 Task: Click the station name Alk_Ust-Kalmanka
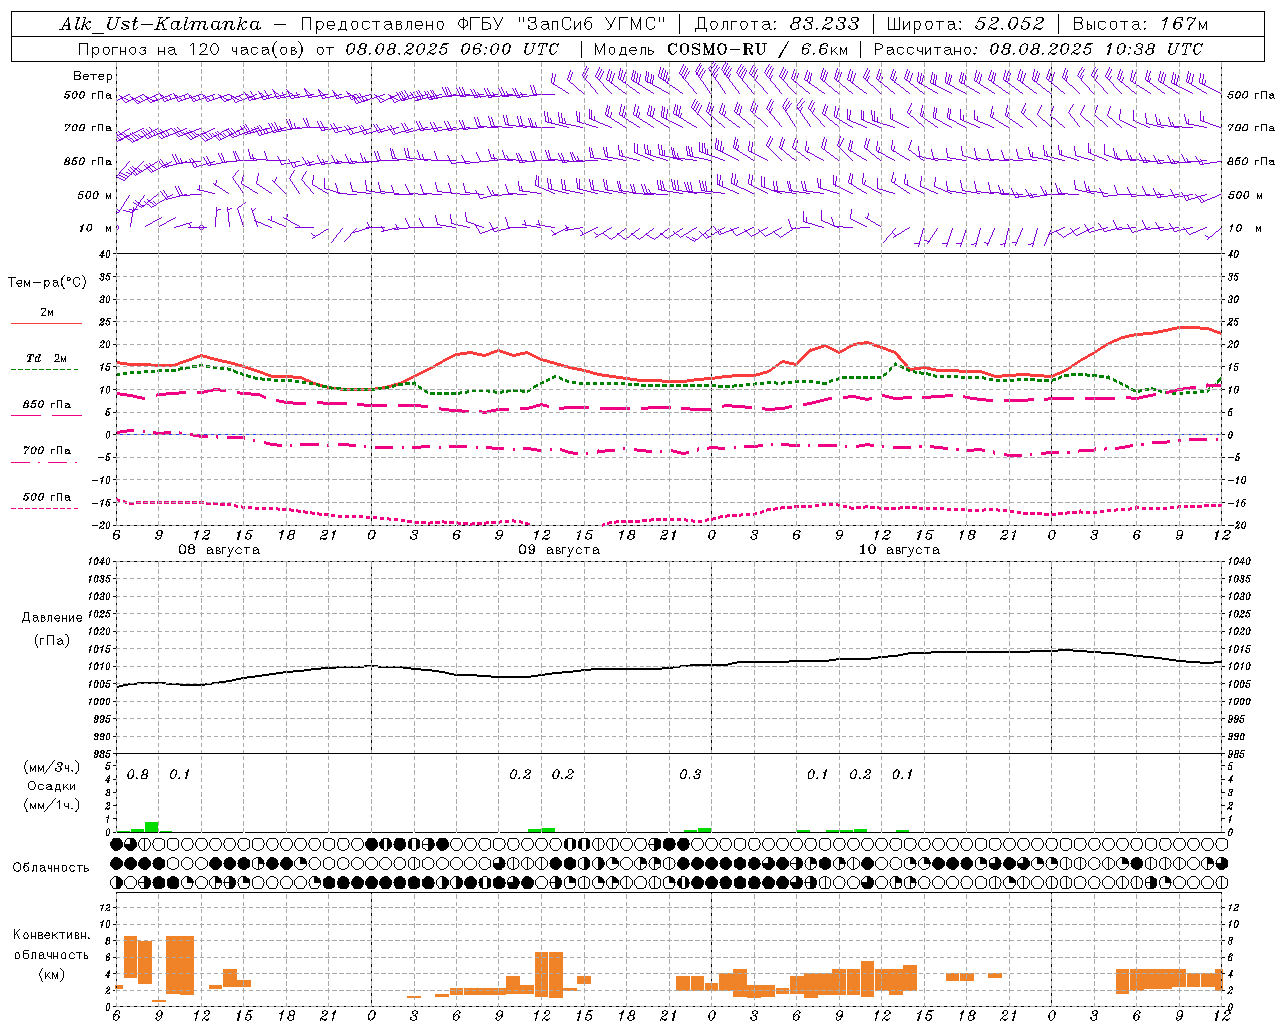pyautogui.click(x=160, y=24)
